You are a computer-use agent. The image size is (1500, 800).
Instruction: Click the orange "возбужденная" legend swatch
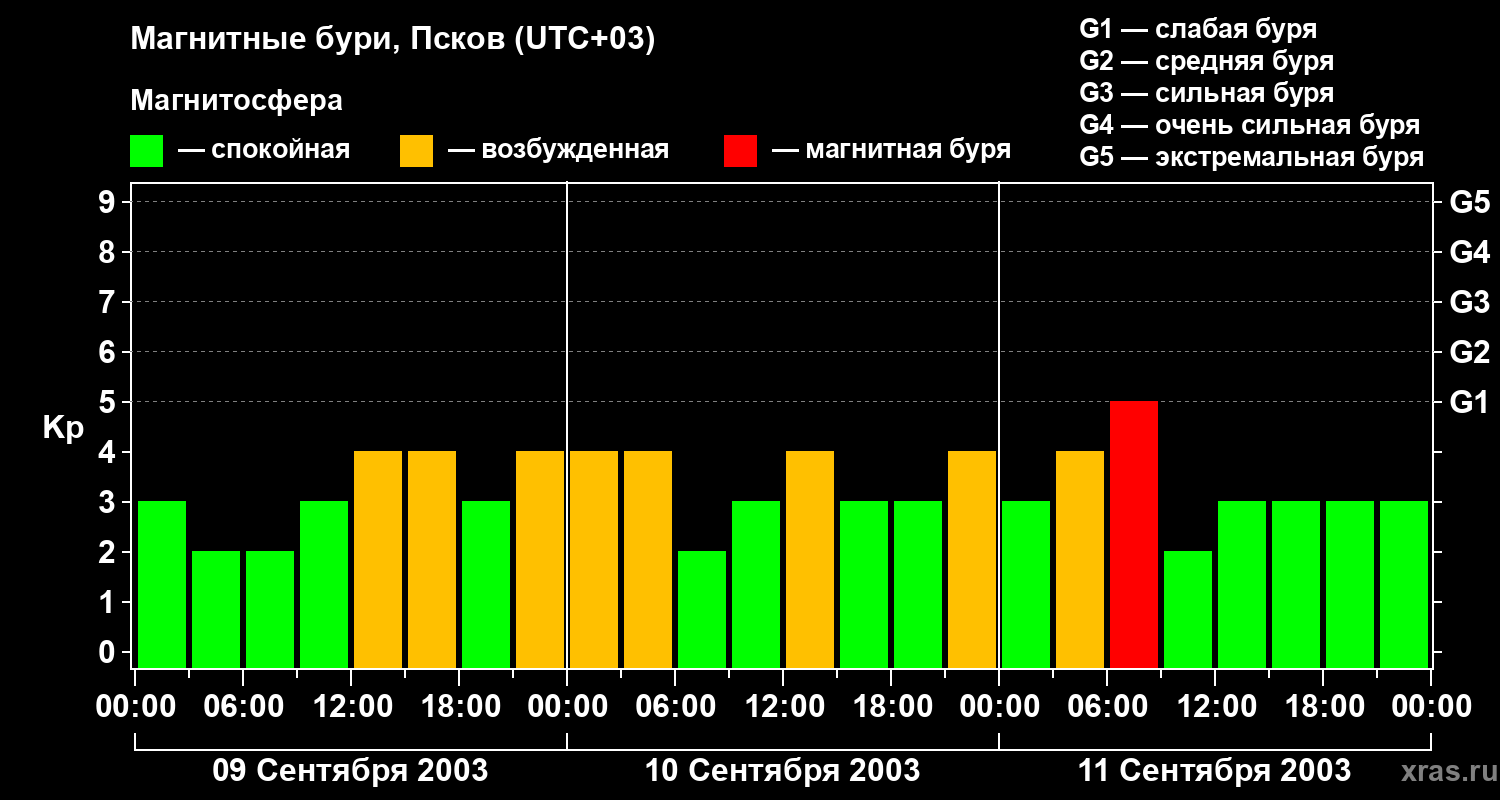point(416,151)
